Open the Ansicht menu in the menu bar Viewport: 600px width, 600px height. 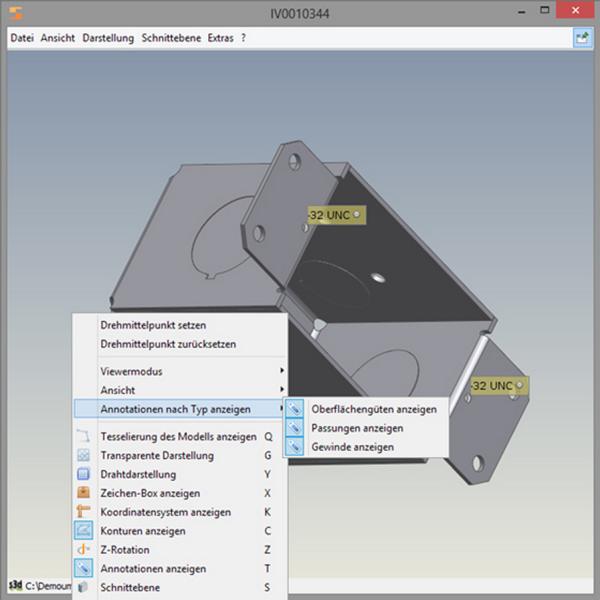tap(57, 38)
